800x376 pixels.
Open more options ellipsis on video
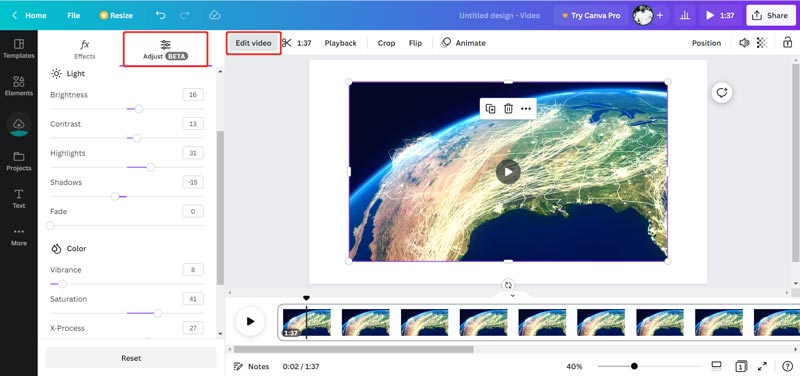pyautogui.click(x=526, y=109)
